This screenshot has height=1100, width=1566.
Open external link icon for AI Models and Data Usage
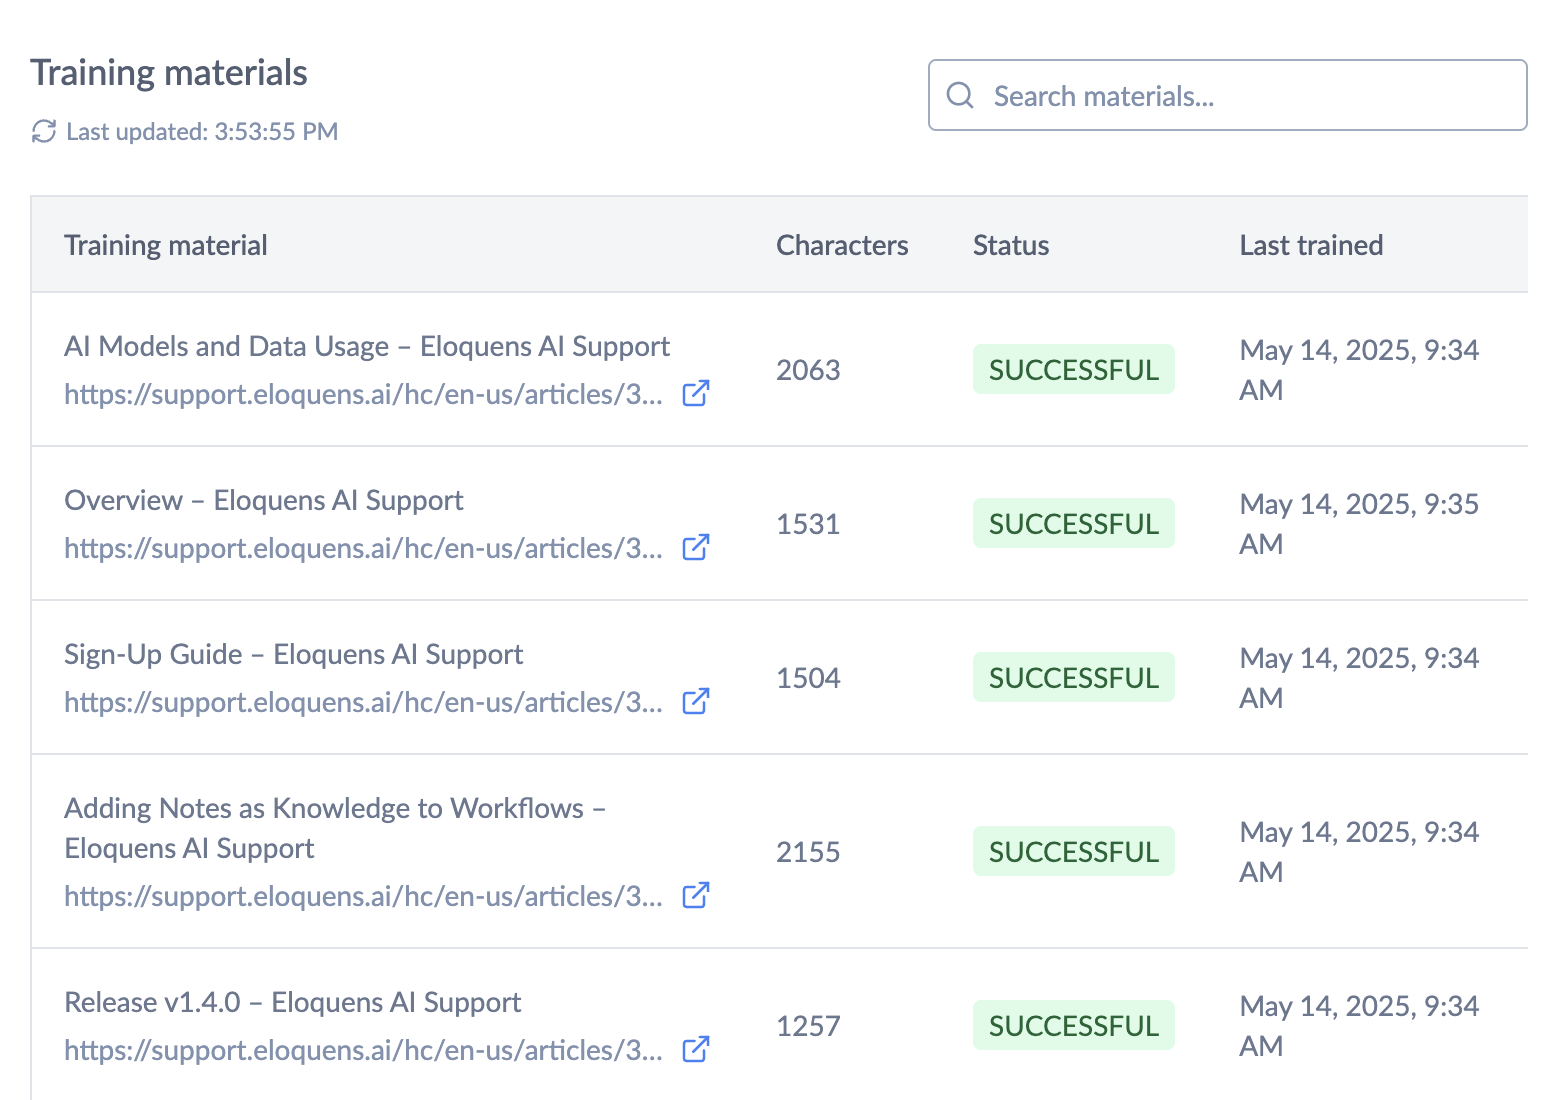pos(696,393)
